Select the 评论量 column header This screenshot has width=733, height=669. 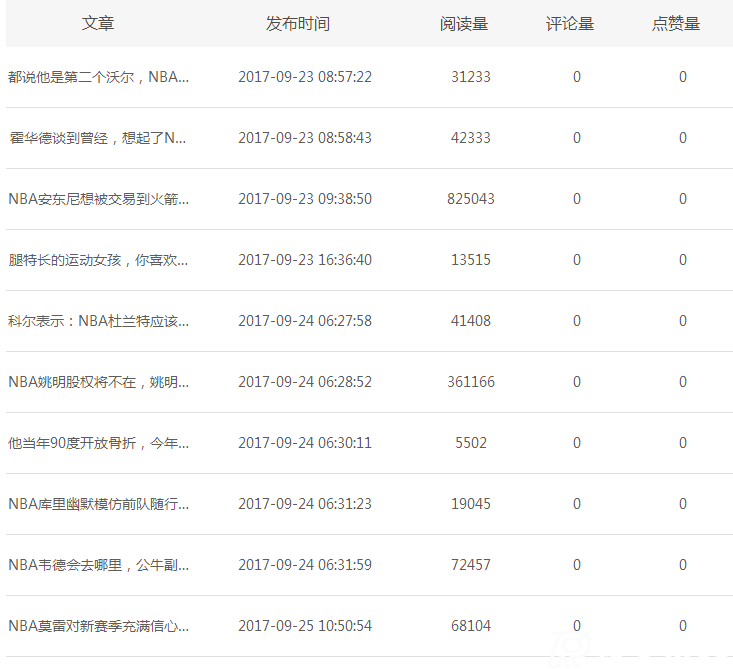pos(570,23)
